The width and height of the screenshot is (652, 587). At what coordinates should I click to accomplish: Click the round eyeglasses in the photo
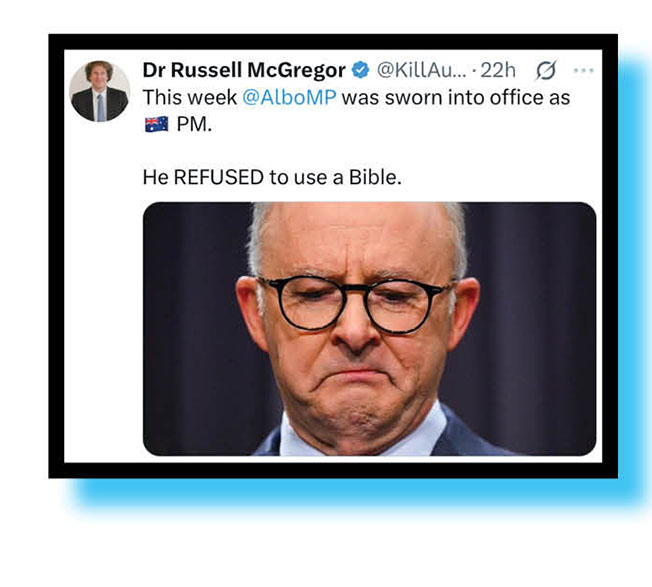[x=353, y=303]
